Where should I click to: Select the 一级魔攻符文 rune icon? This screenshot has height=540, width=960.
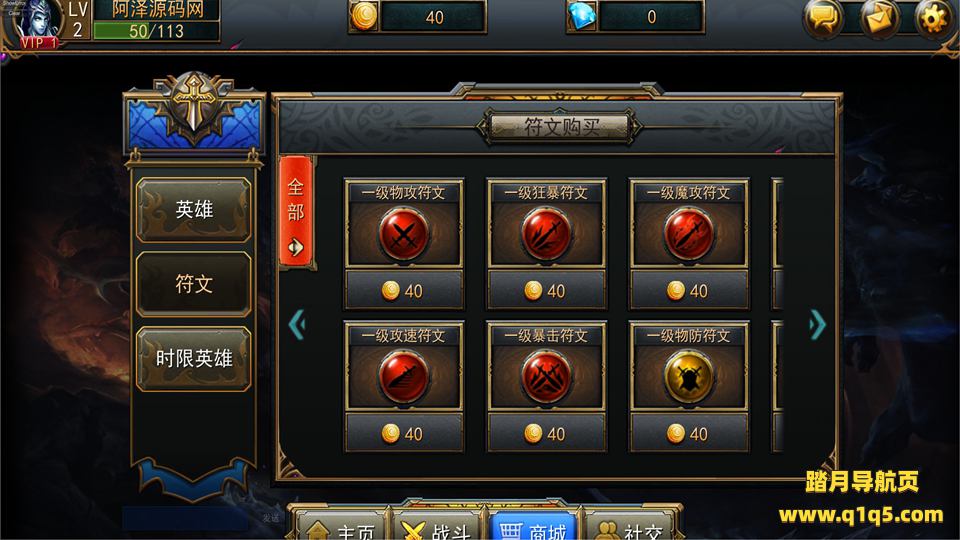tap(689, 234)
